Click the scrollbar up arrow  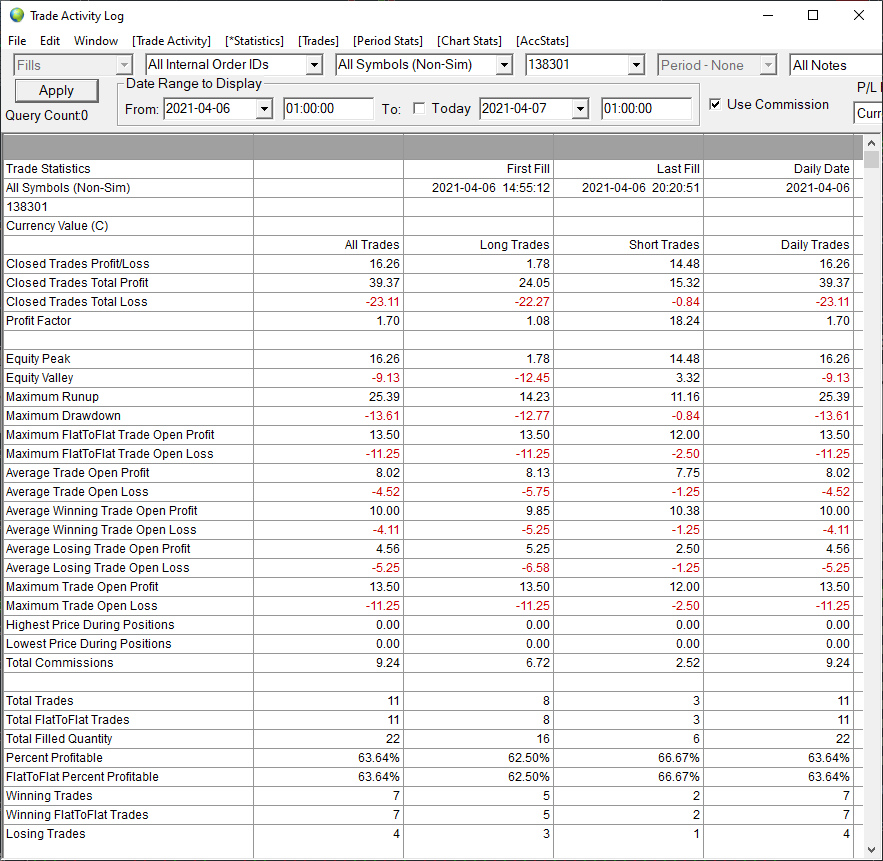click(871, 143)
